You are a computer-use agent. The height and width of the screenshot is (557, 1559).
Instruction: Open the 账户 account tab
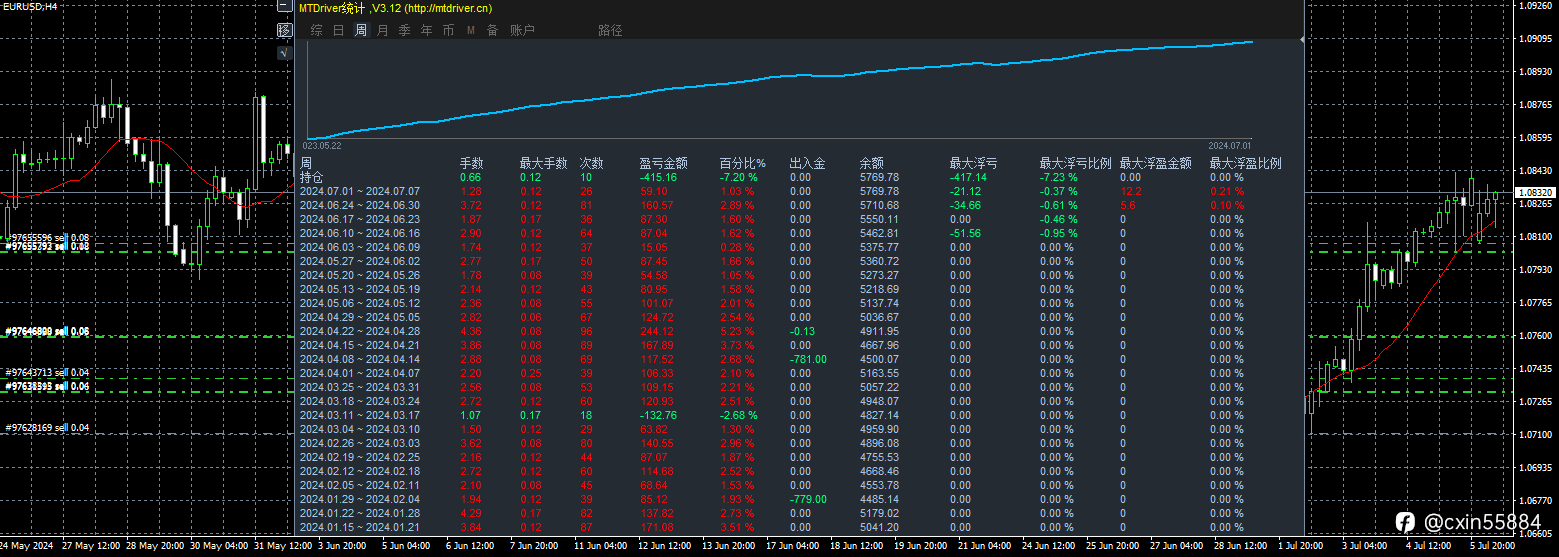click(x=522, y=30)
